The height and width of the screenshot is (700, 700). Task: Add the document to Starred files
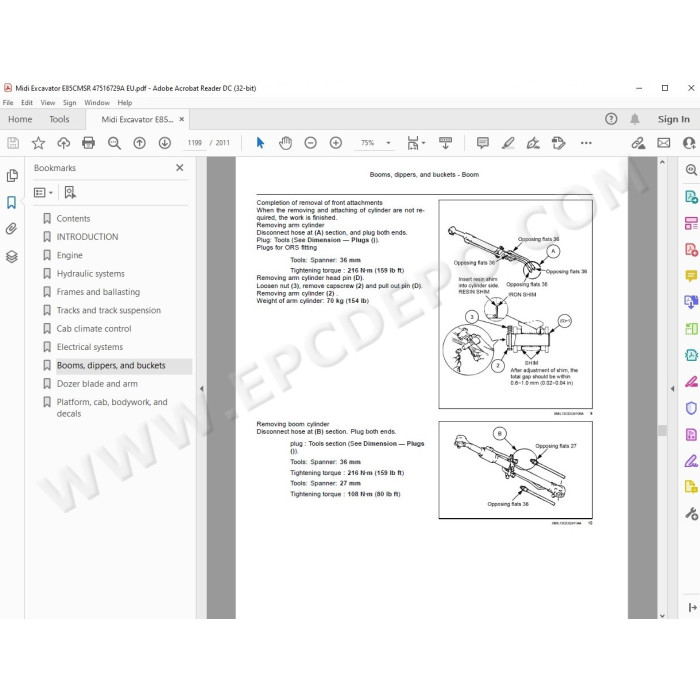[x=38, y=143]
